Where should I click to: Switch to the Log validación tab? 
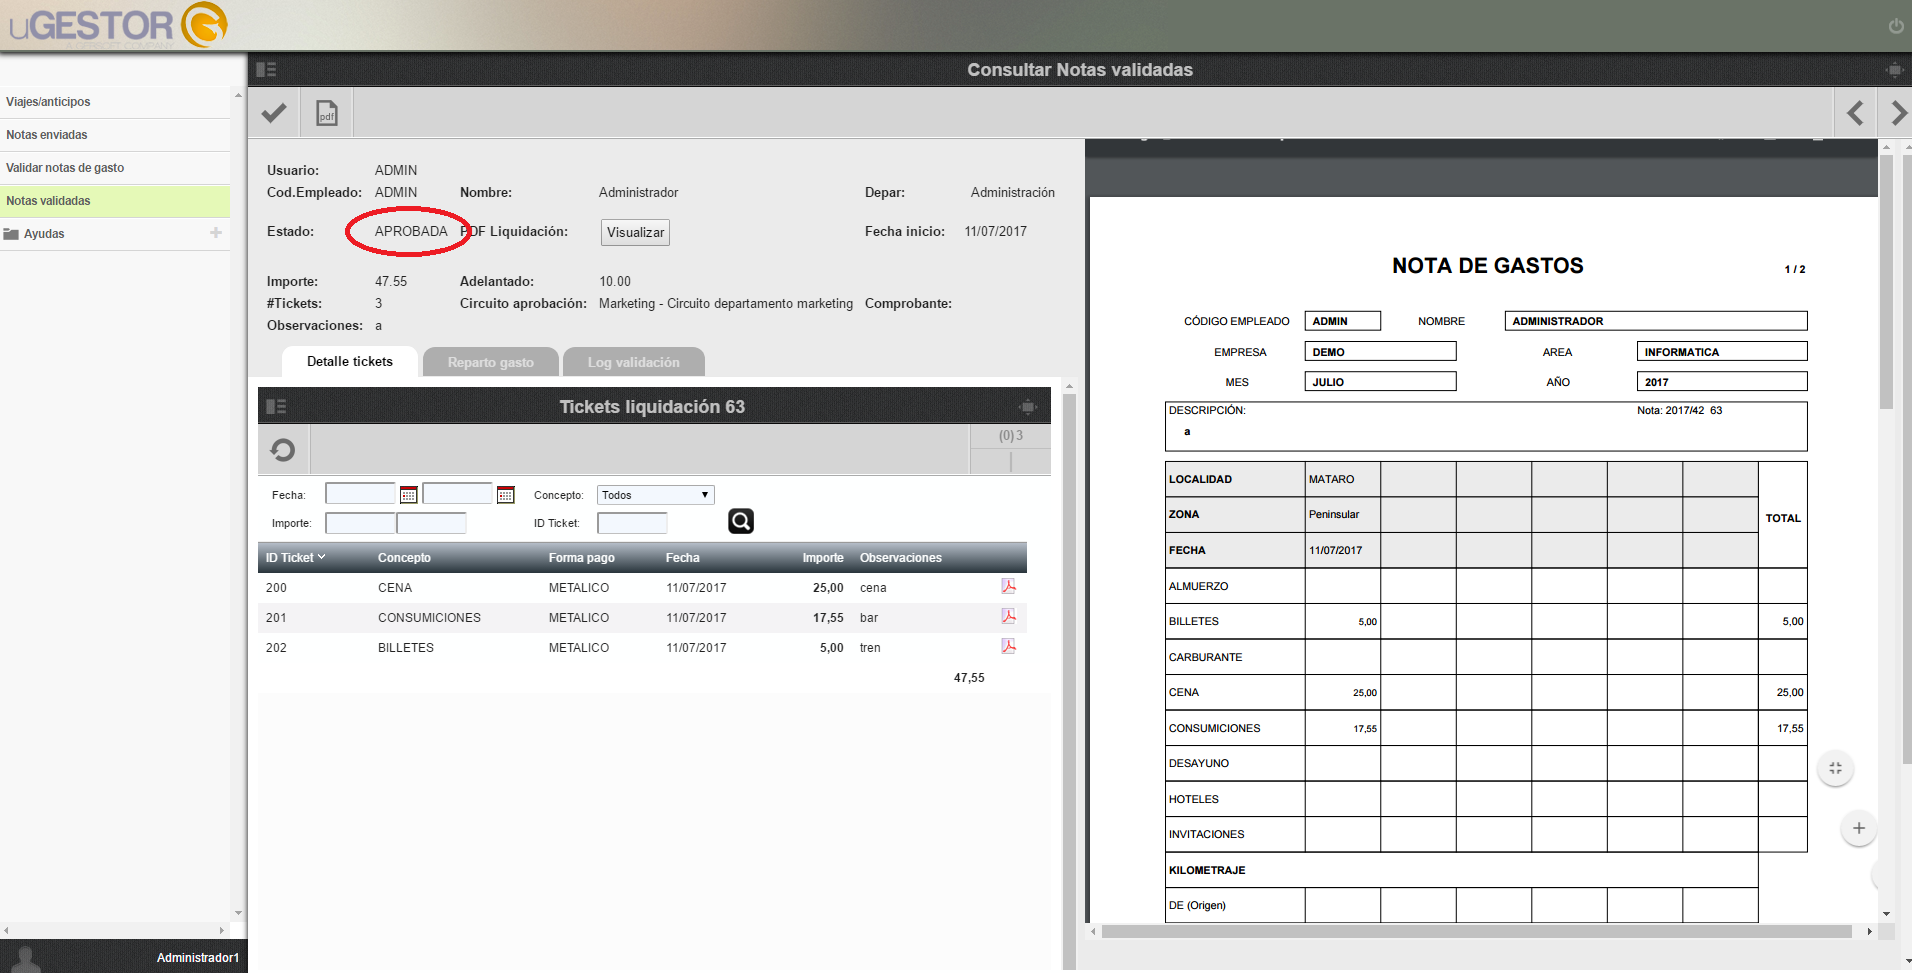[x=633, y=362]
